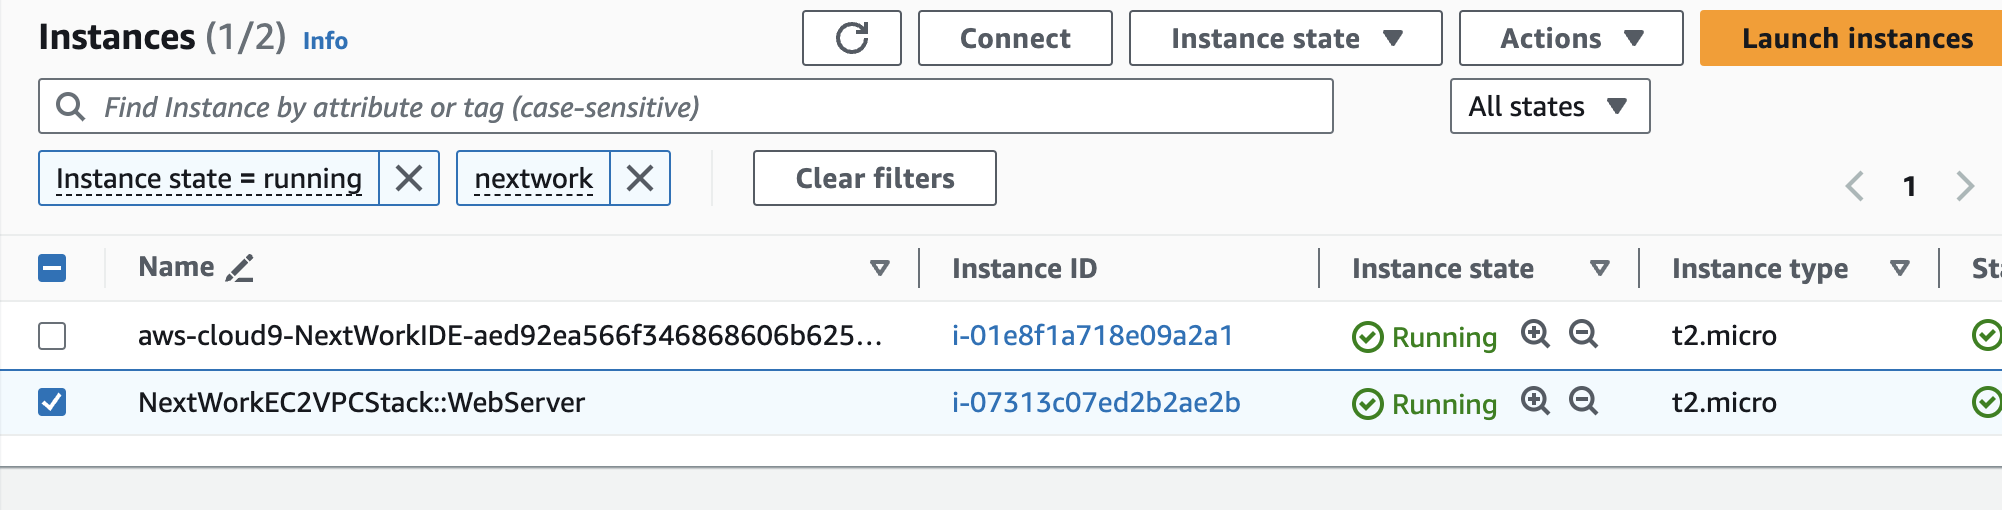Remove the 'nextwork' filter tag

click(x=640, y=178)
